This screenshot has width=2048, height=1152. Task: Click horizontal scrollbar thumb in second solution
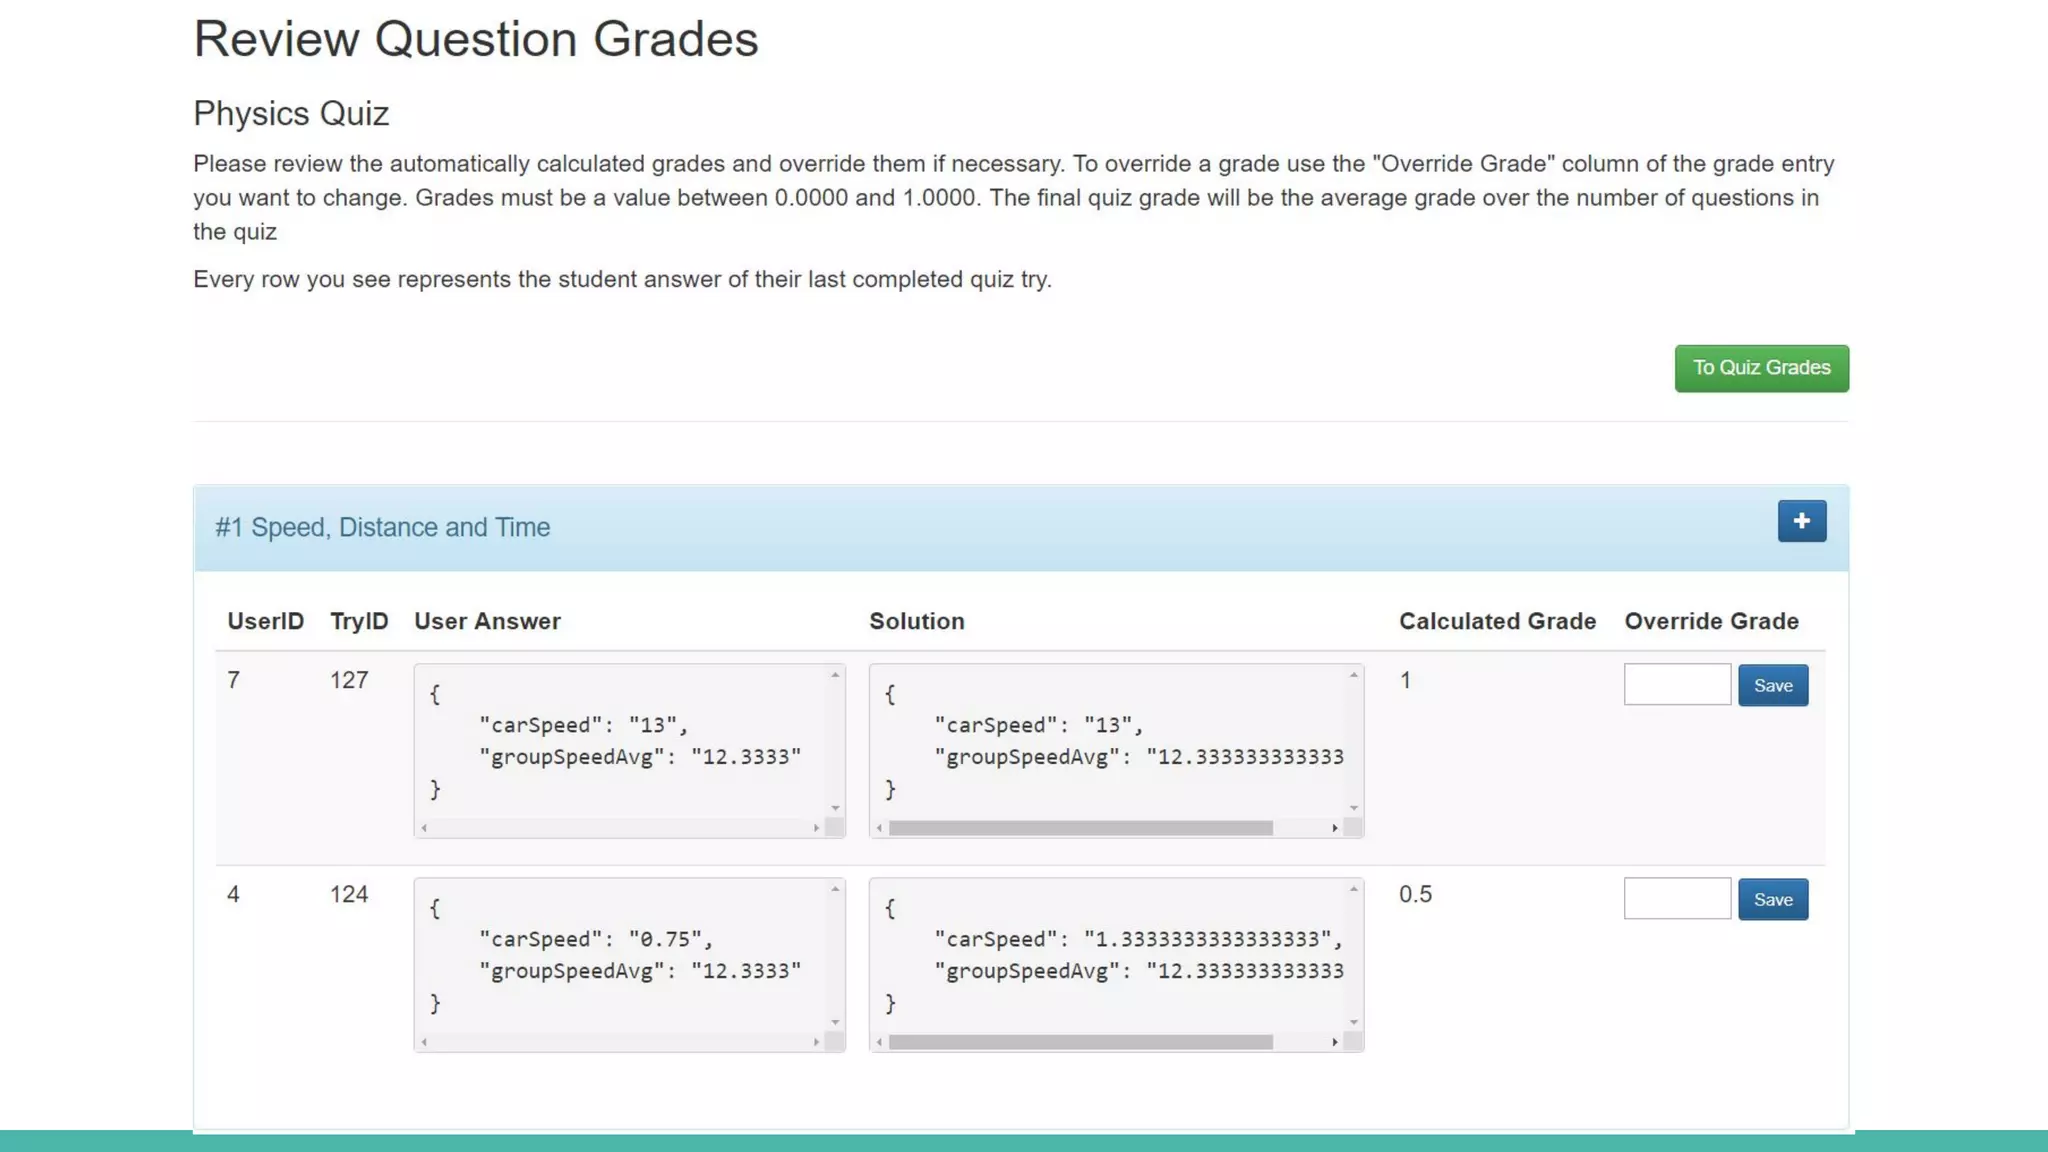coord(1080,1042)
